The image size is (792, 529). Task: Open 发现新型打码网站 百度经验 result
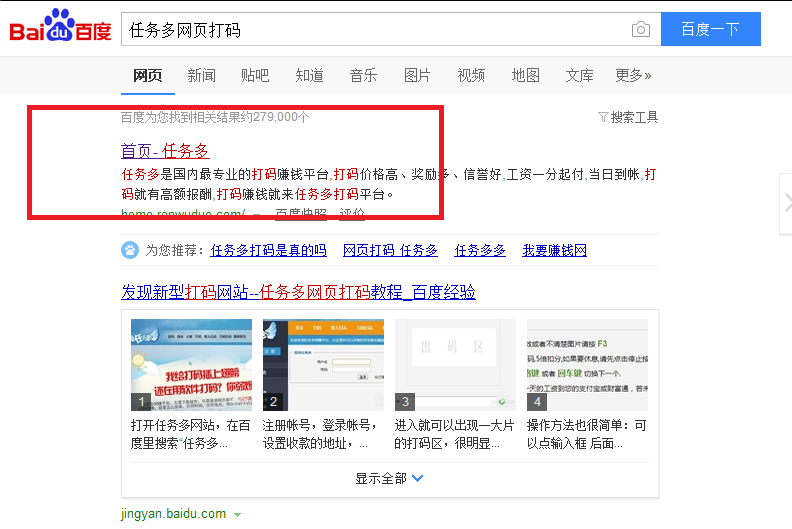pyautogui.click(x=298, y=292)
